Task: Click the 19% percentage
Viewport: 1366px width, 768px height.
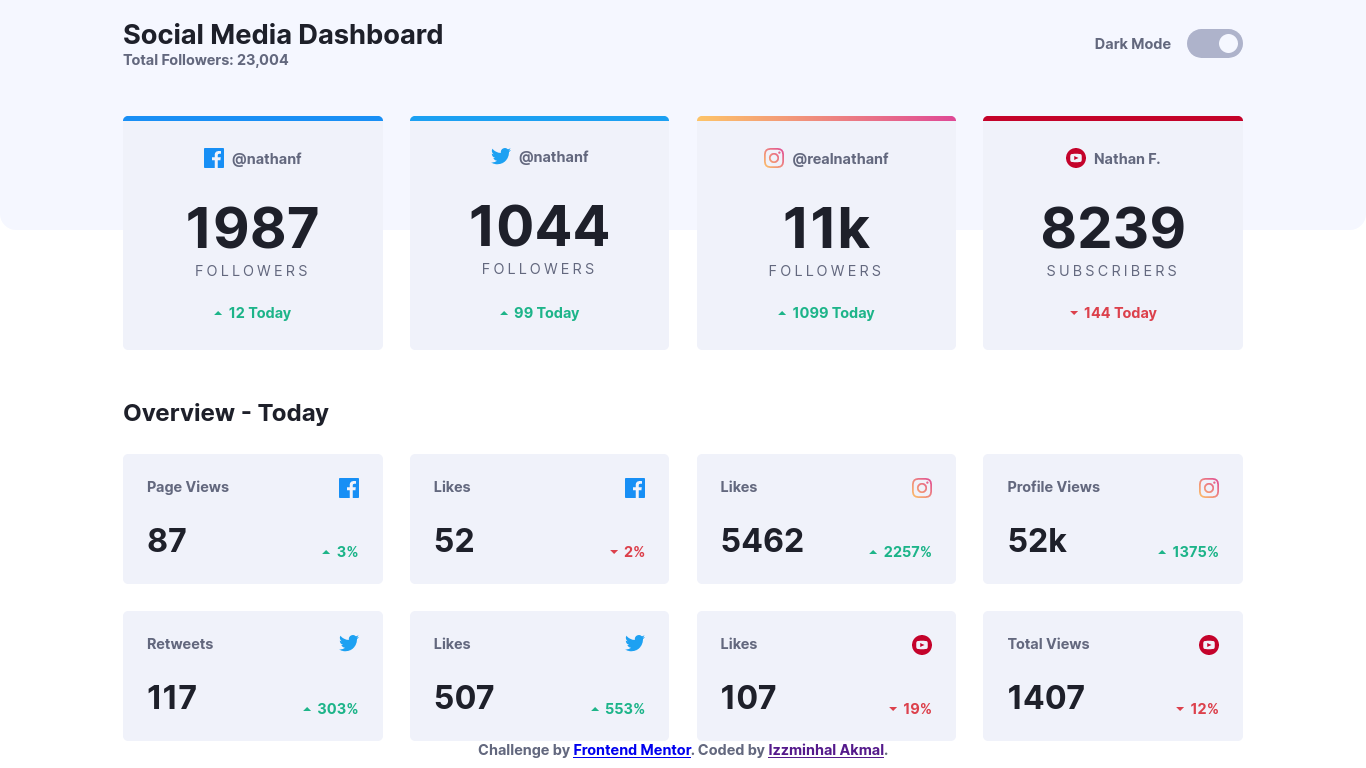Action: [917, 709]
